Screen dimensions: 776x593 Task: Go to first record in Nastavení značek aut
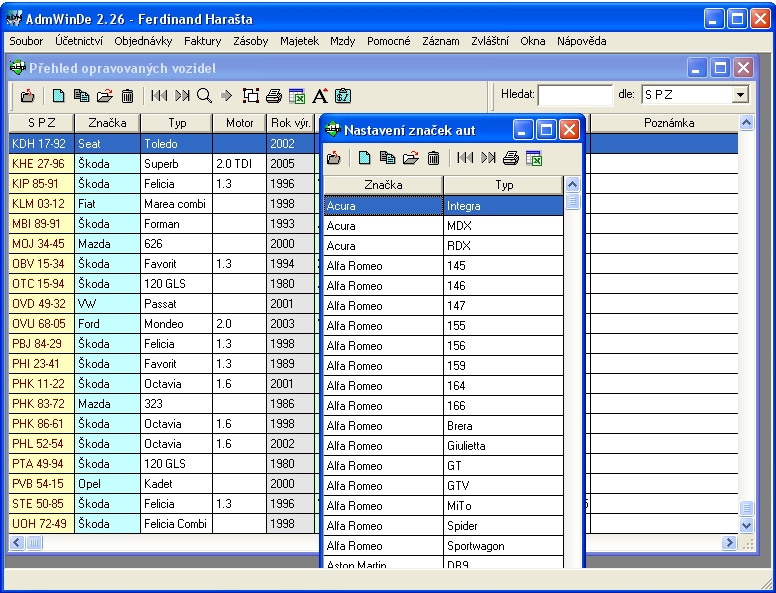[465, 158]
